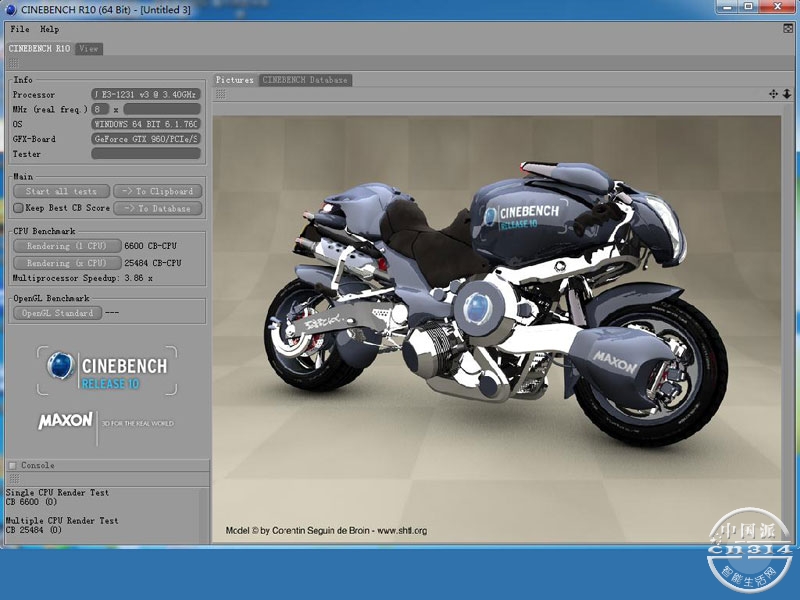Click the Processor name field
This screenshot has height=600, width=800.
pos(146,94)
